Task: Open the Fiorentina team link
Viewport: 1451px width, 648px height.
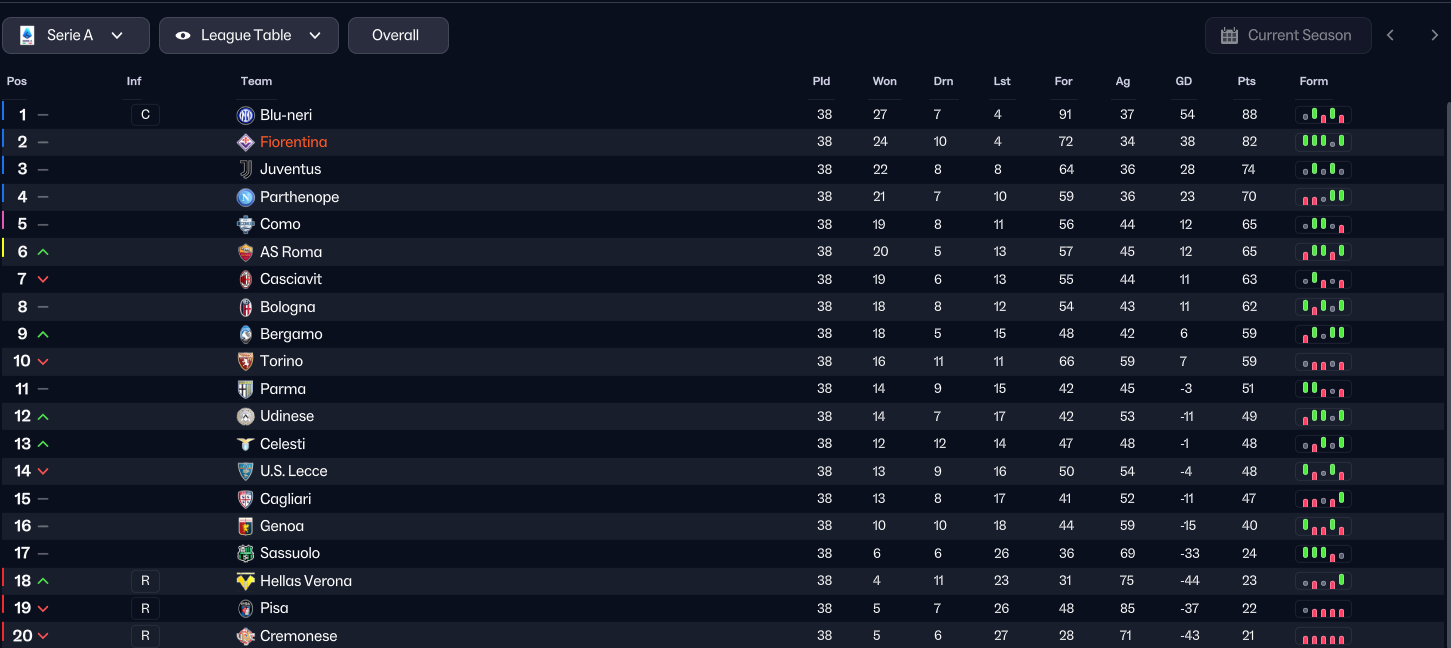Action: [293, 142]
